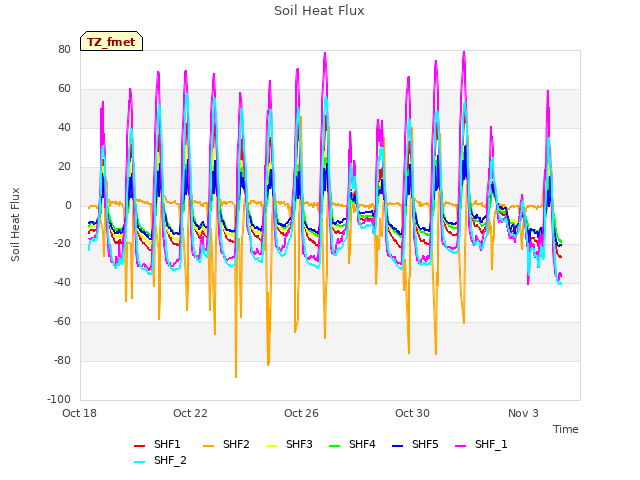Click the Soil Heat Flux chart title

pos(319,11)
